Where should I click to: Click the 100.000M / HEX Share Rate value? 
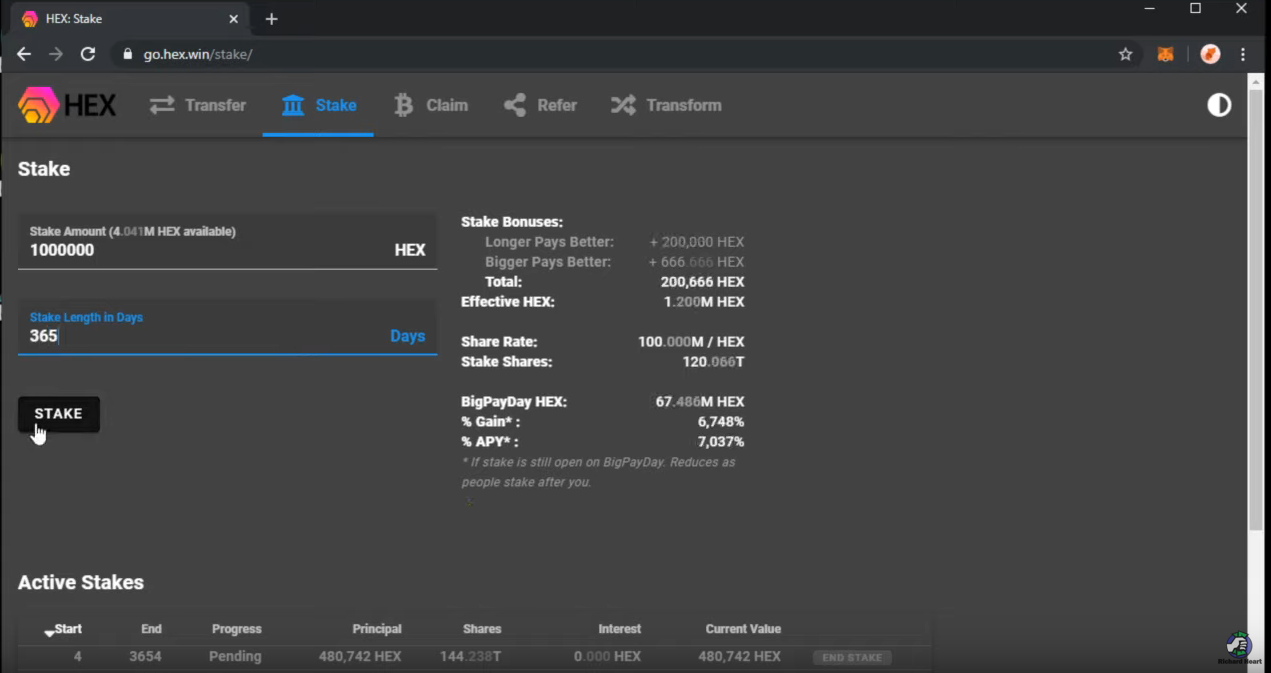coord(691,342)
